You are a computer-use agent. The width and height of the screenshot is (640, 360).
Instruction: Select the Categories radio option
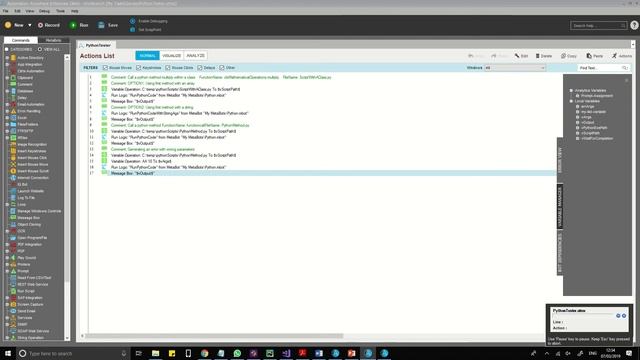coord(7,49)
